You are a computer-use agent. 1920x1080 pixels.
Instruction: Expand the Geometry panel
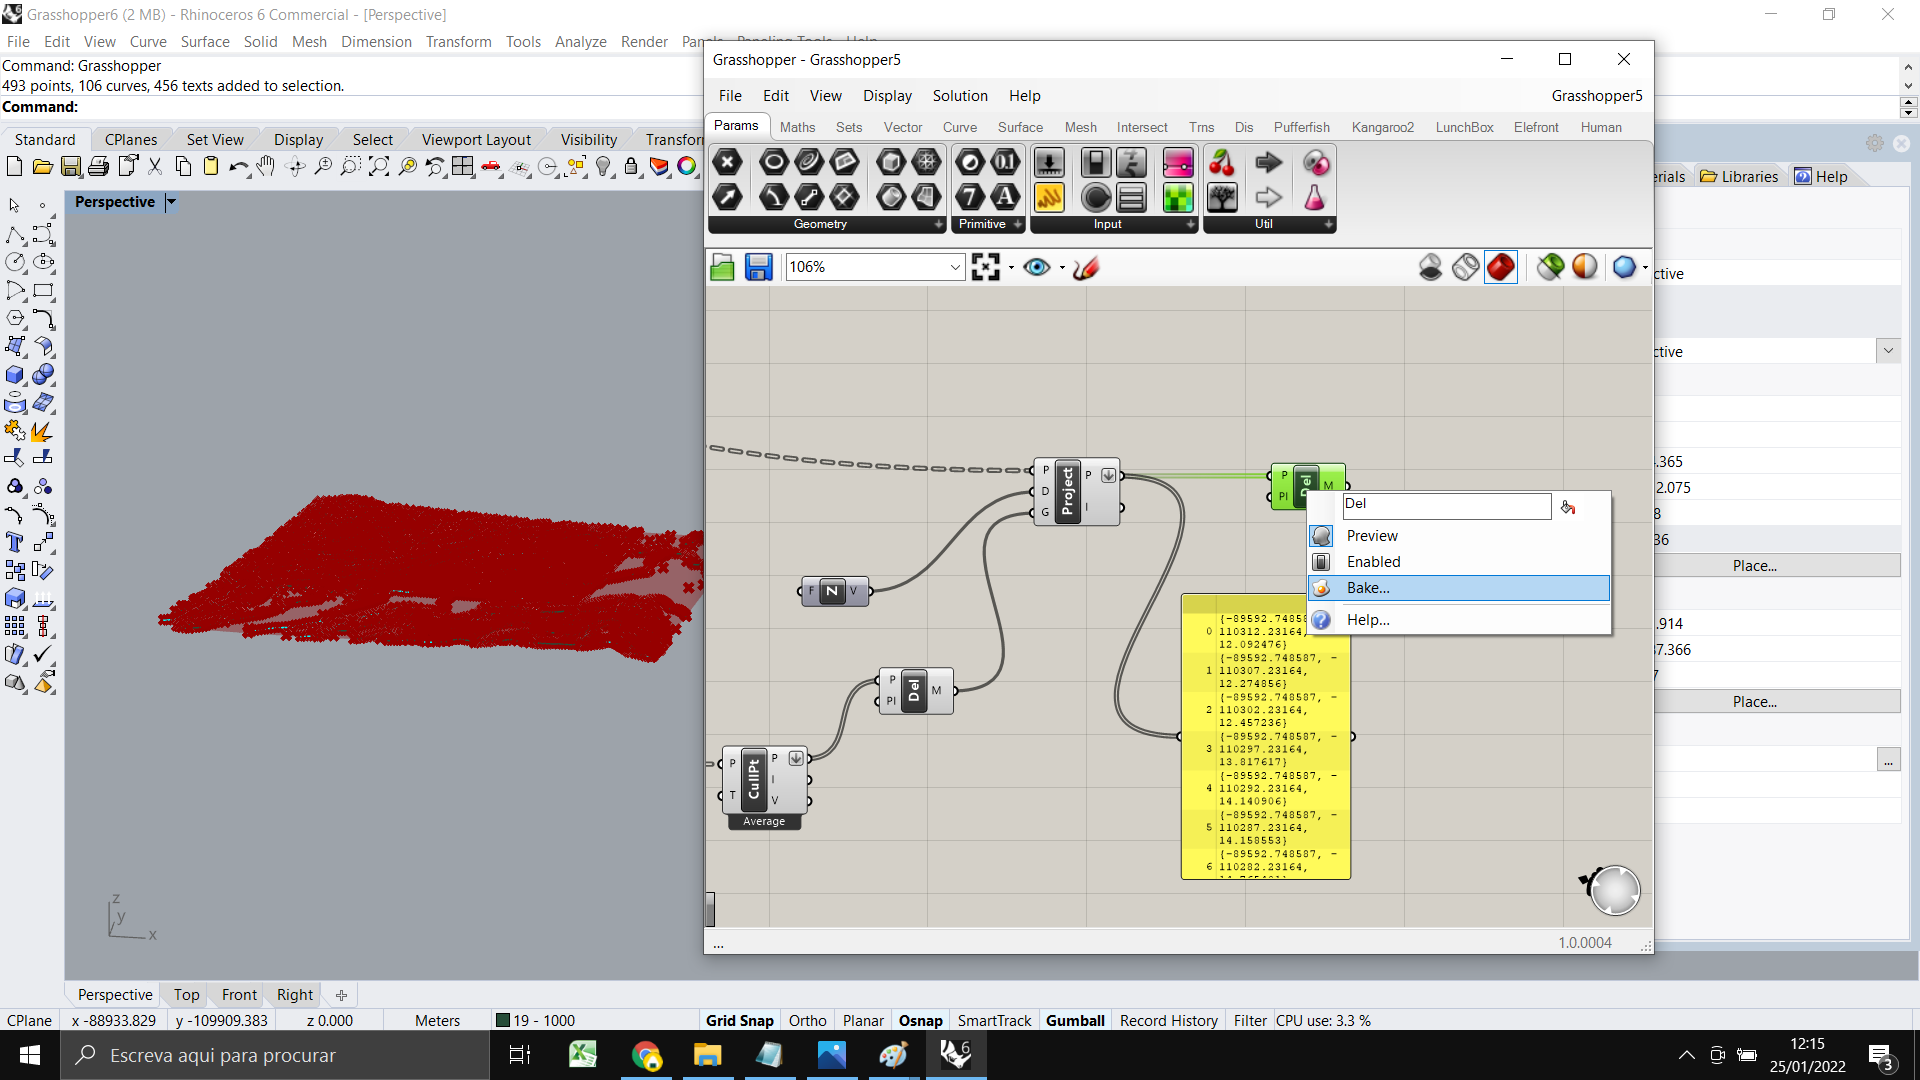click(938, 224)
